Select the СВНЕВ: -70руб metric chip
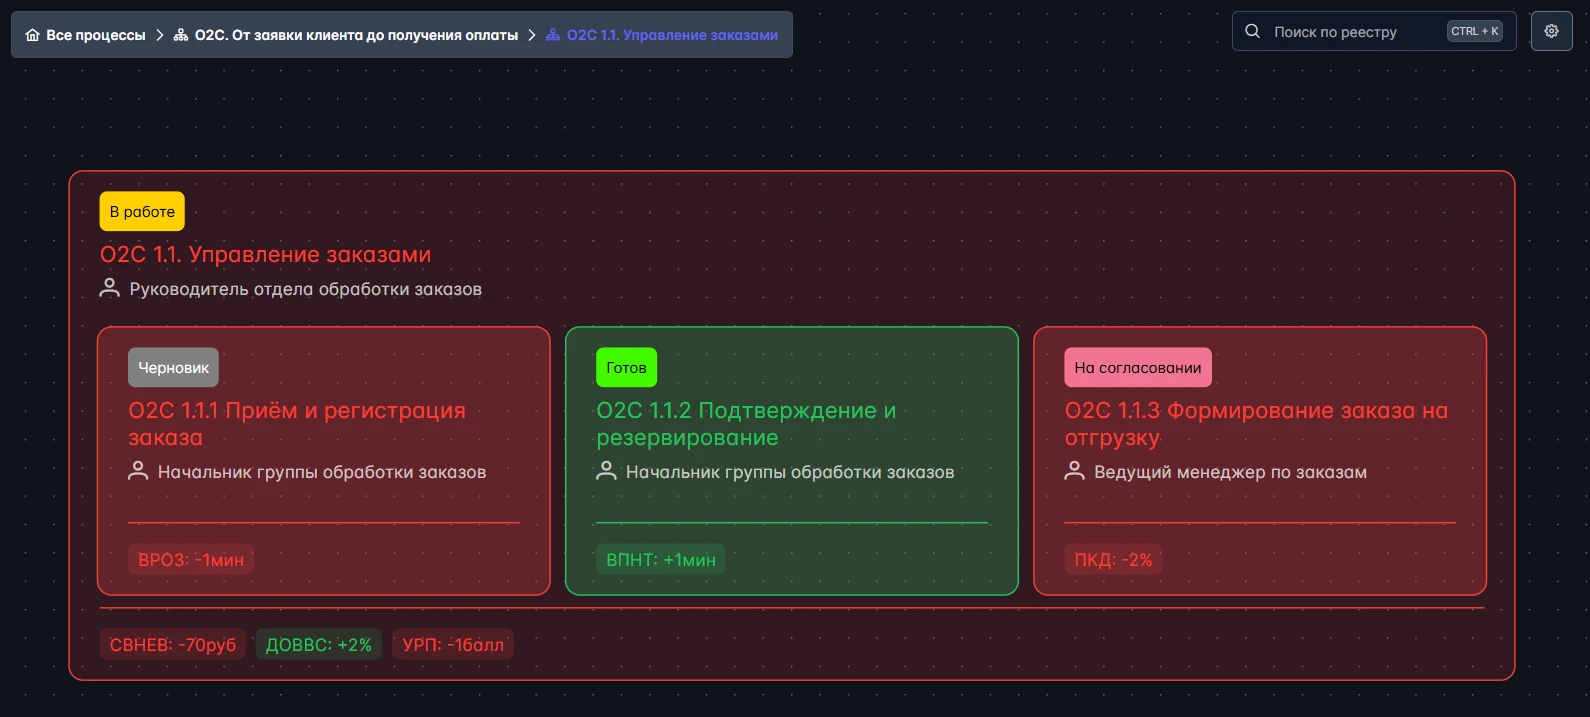The image size is (1590, 717). (x=173, y=645)
